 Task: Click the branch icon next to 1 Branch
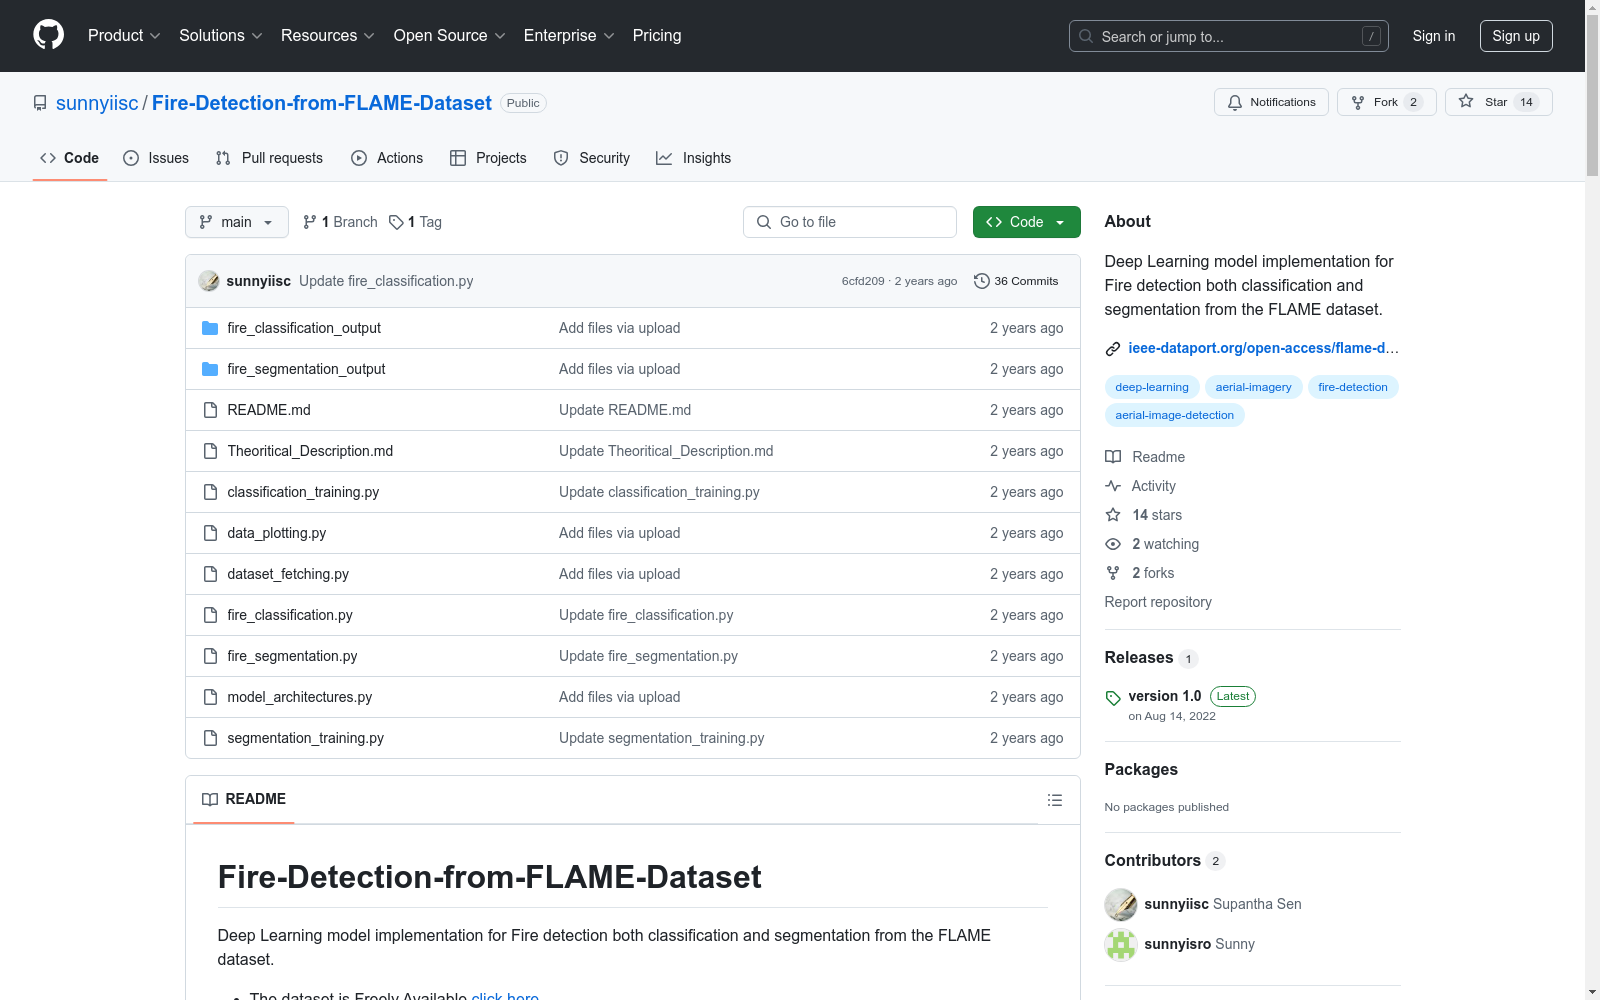[x=310, y=222]
